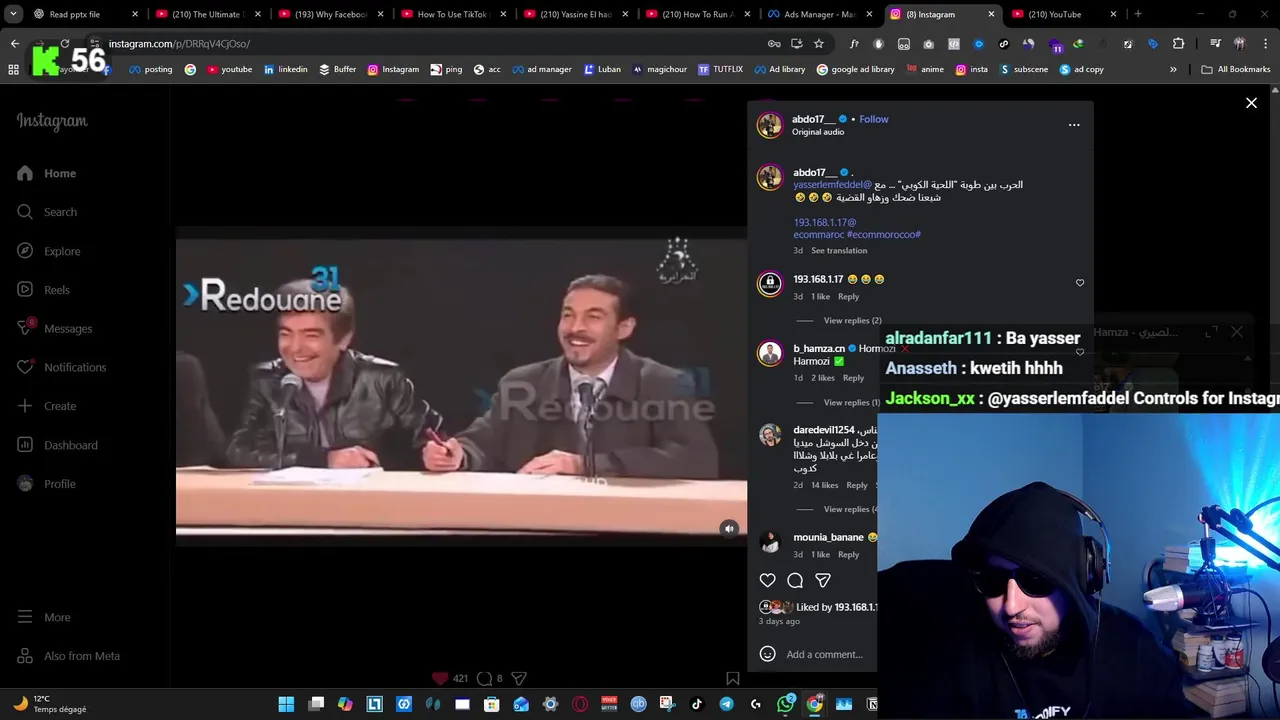Viewport: 1280px width, 720px height.
Task: Click See translation under the caption
Action: [x=839, y=251]
